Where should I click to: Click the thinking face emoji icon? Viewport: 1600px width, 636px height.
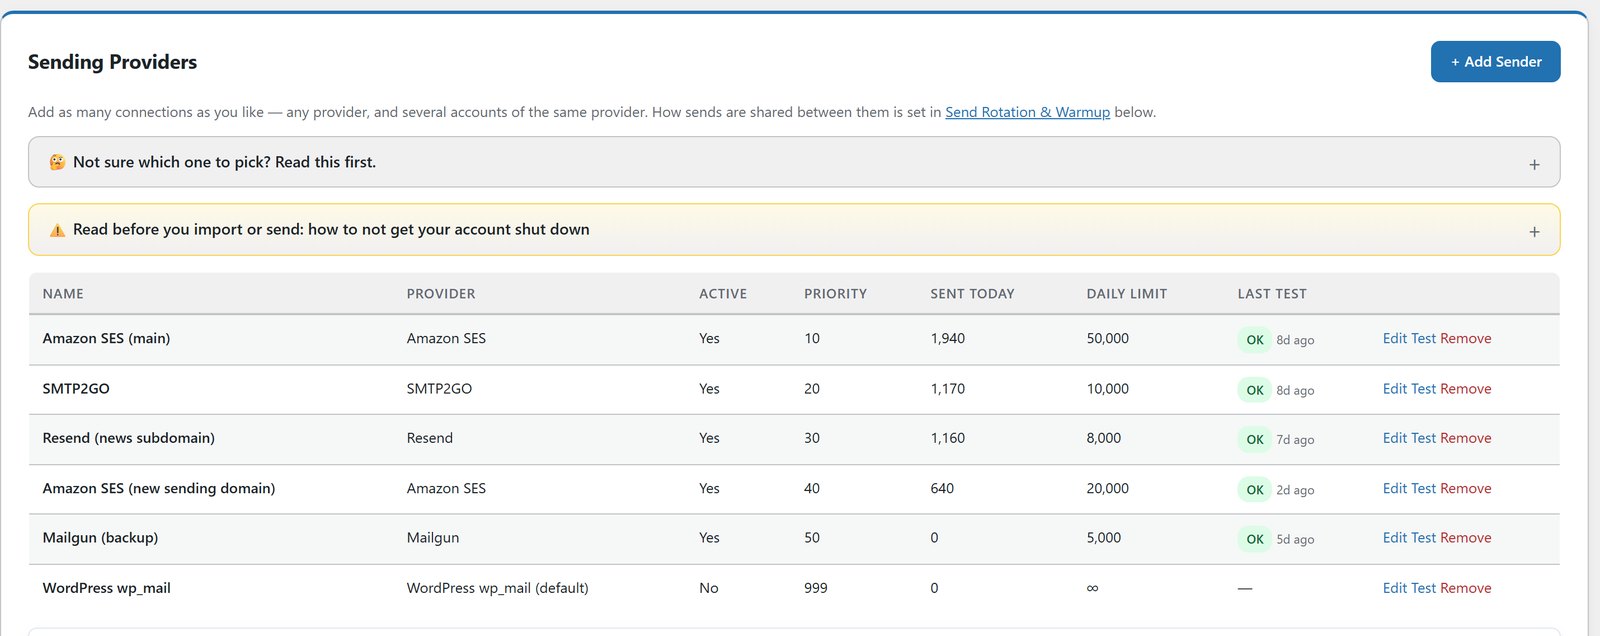tap(57, 162)
